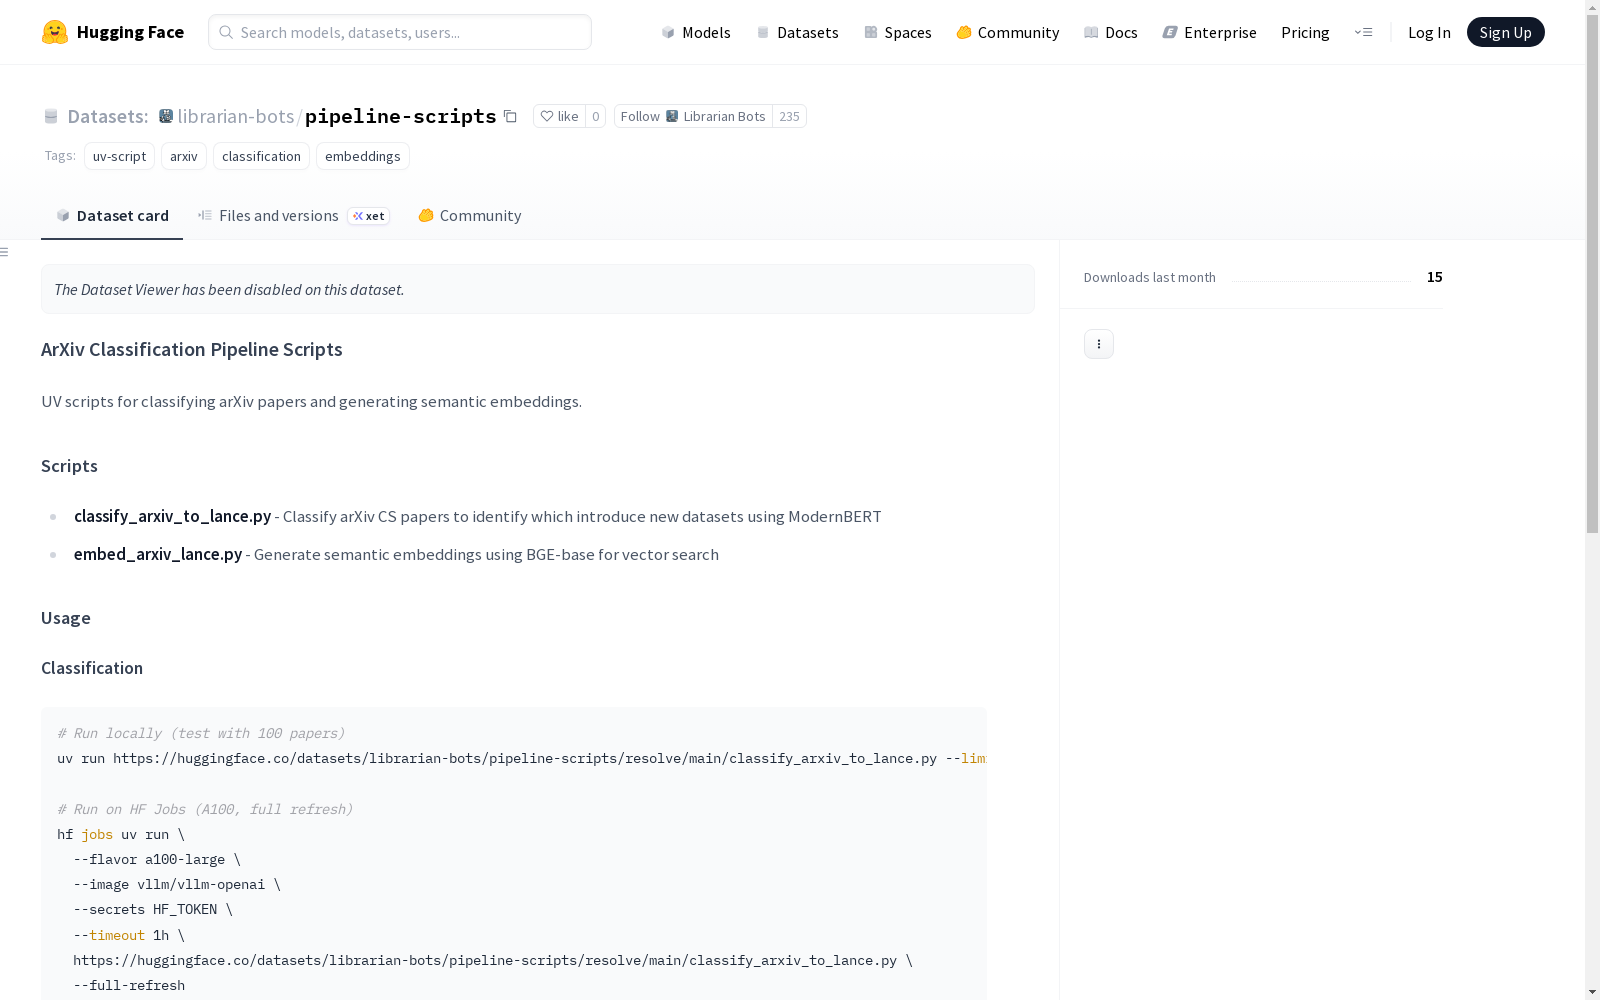This screenshot has height=1000, width=1600.
Task: Open the librarian-bots organization link
Action: coord(236,116)
